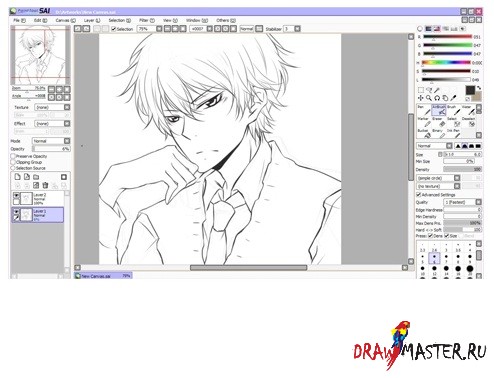The image size is (494, 378).
Task: Click the dark foreground color swatch
Action: pos(470,90)
